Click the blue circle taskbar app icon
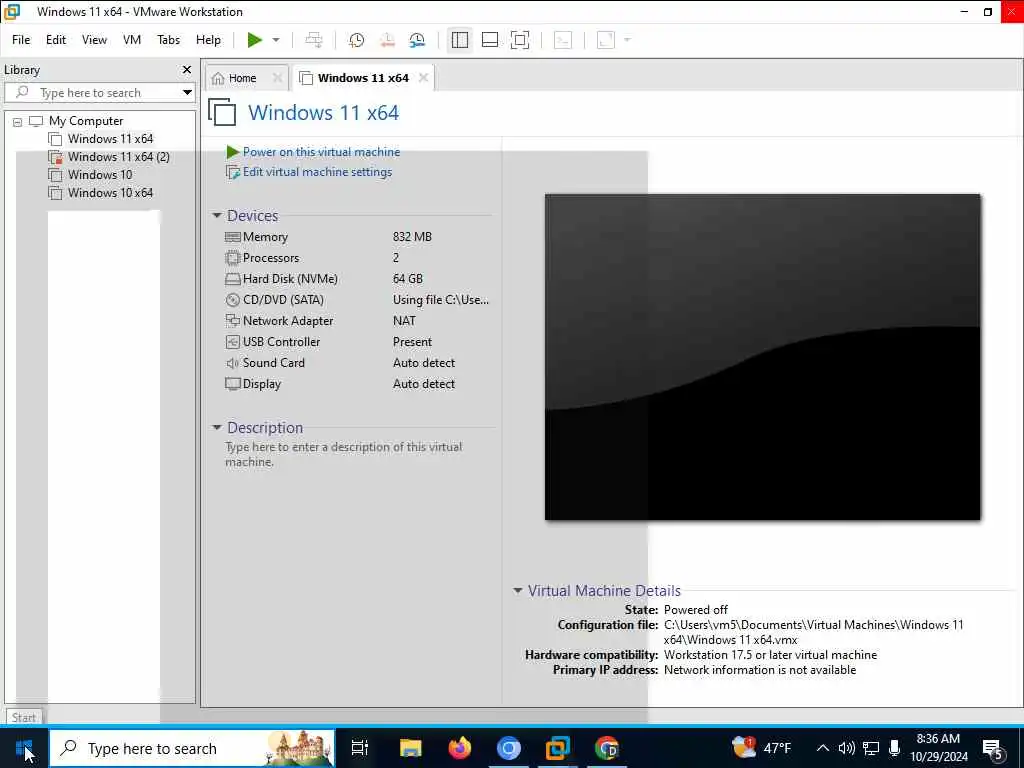 pos(509,748)
